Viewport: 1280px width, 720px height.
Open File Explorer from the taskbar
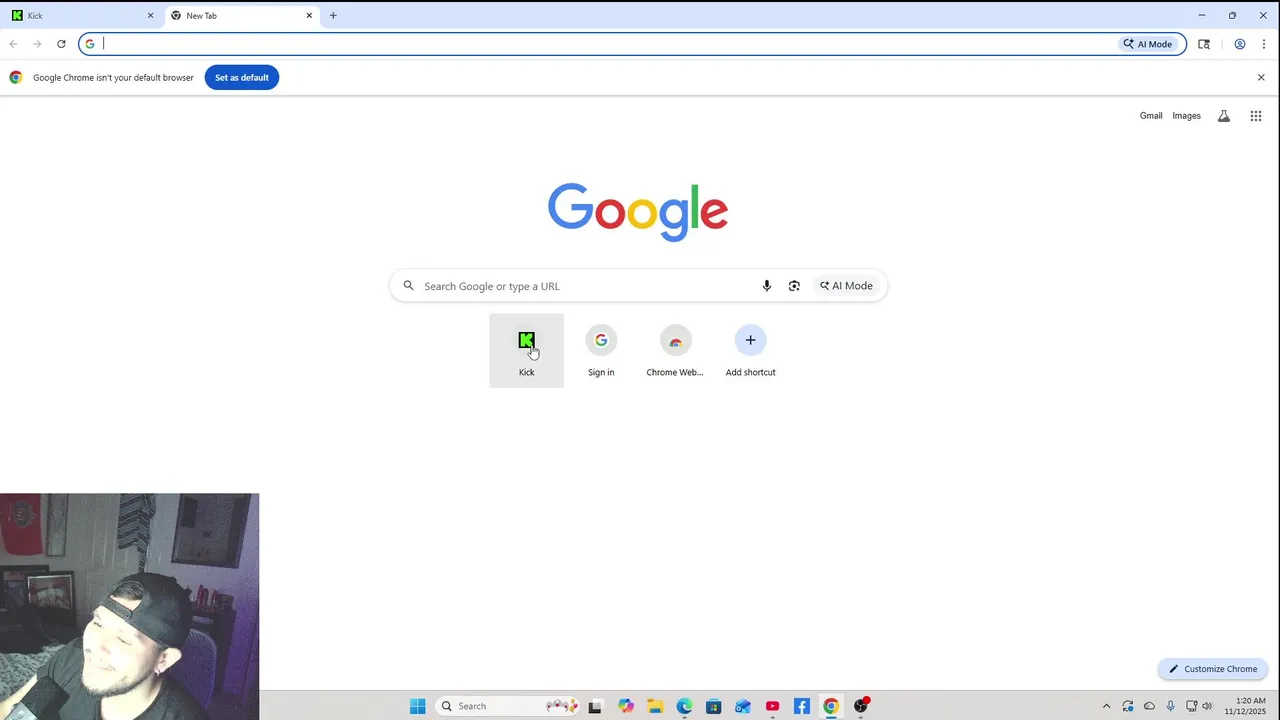point(655,706)
